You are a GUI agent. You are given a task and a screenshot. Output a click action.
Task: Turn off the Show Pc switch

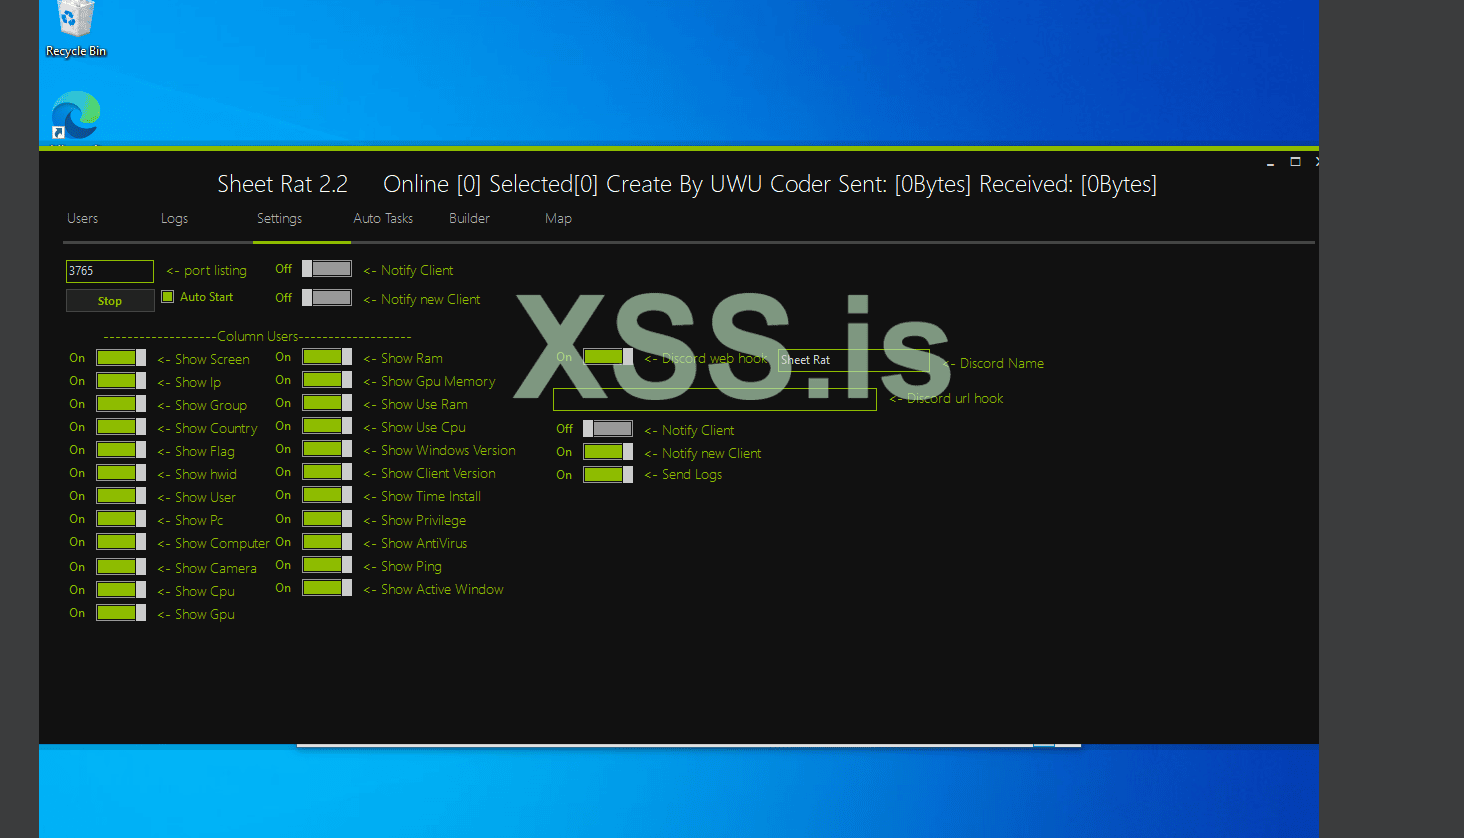pos(121,519)
